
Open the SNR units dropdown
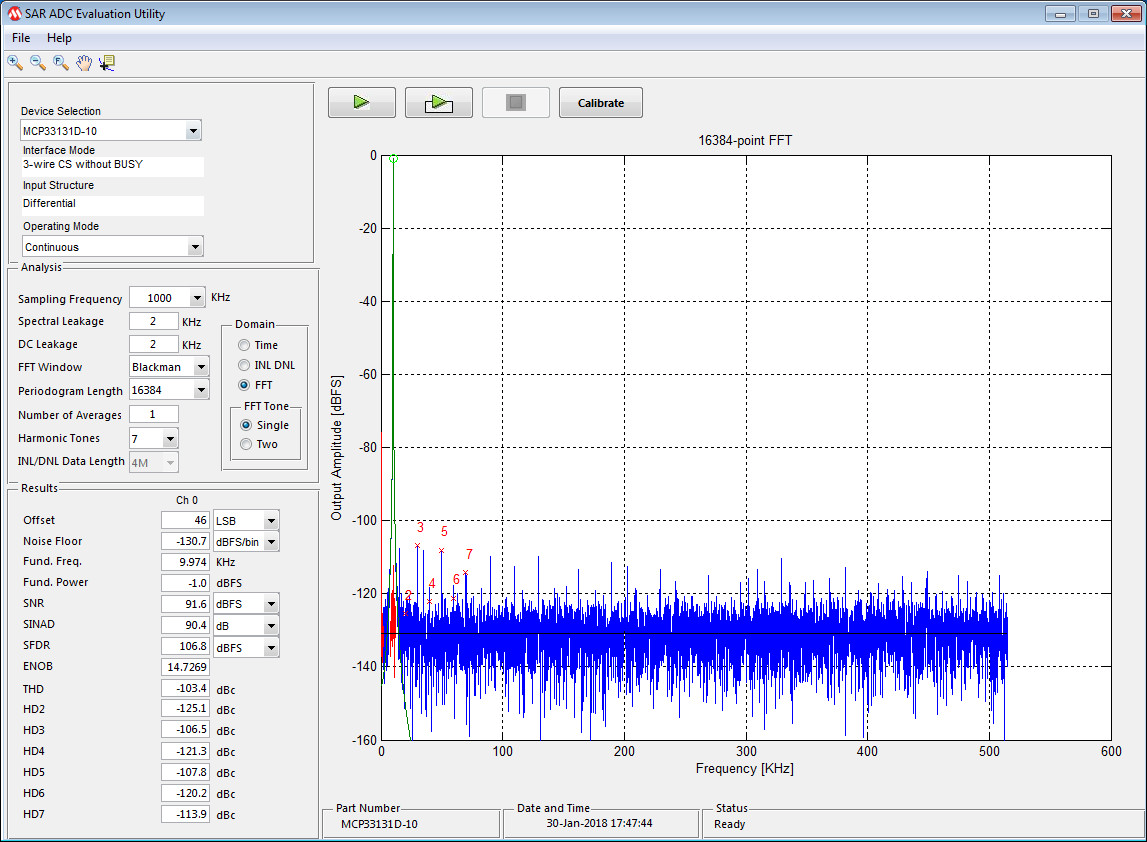click(x=270, y=604)
